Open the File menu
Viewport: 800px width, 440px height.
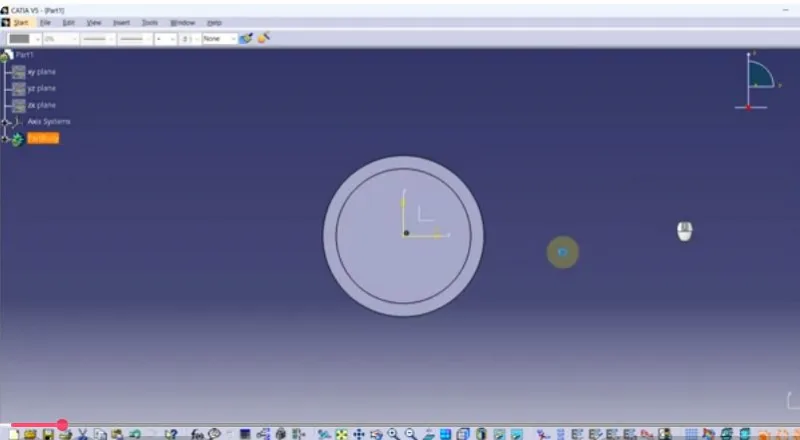pyautogui.click(x=45, y=22)
